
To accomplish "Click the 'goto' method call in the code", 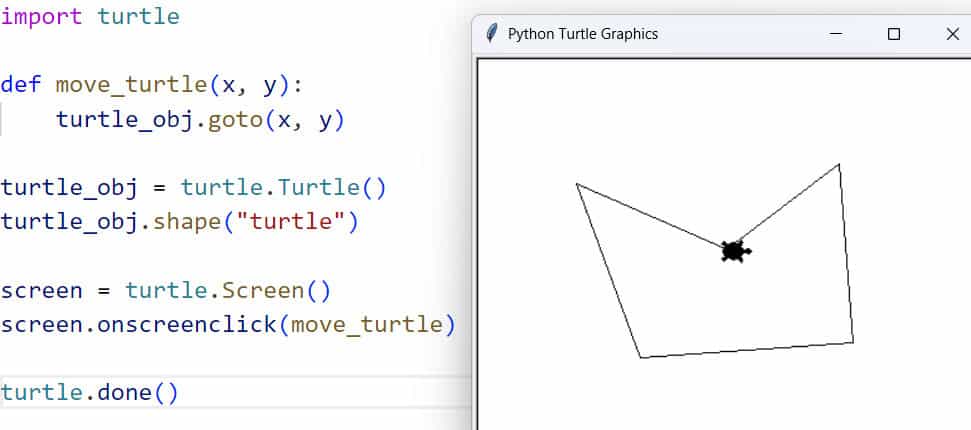I will pos(234,120).
